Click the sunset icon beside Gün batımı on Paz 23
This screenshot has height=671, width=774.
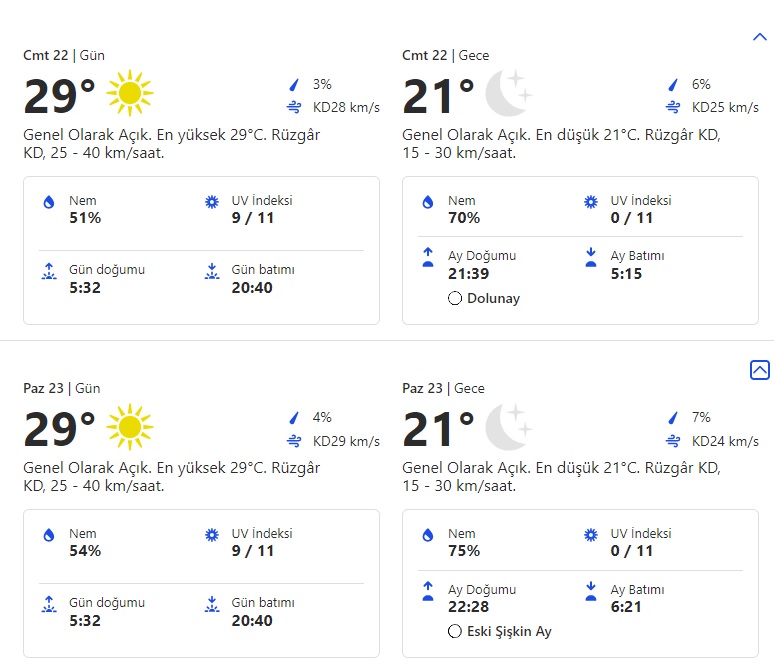[x=211, y=604]
